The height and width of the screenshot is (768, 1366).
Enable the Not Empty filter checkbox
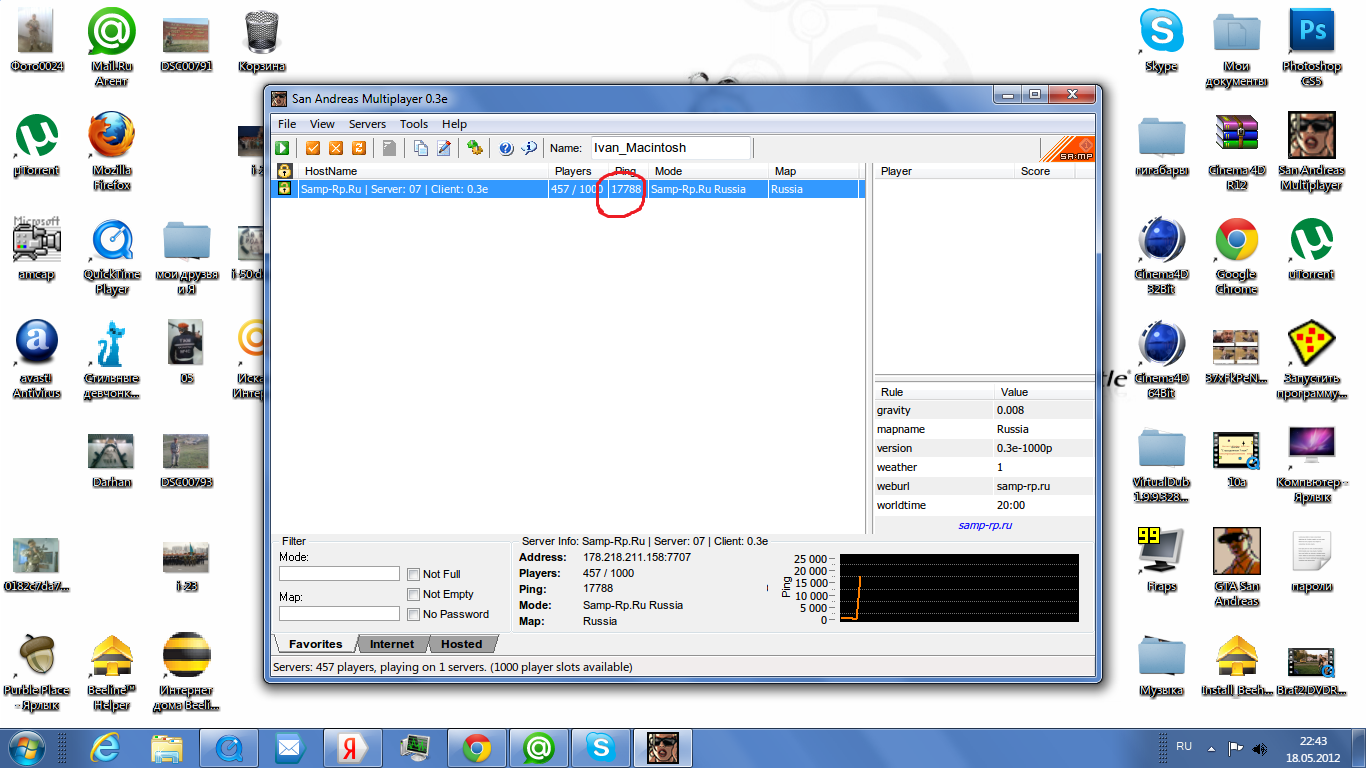tap(413, 594)
